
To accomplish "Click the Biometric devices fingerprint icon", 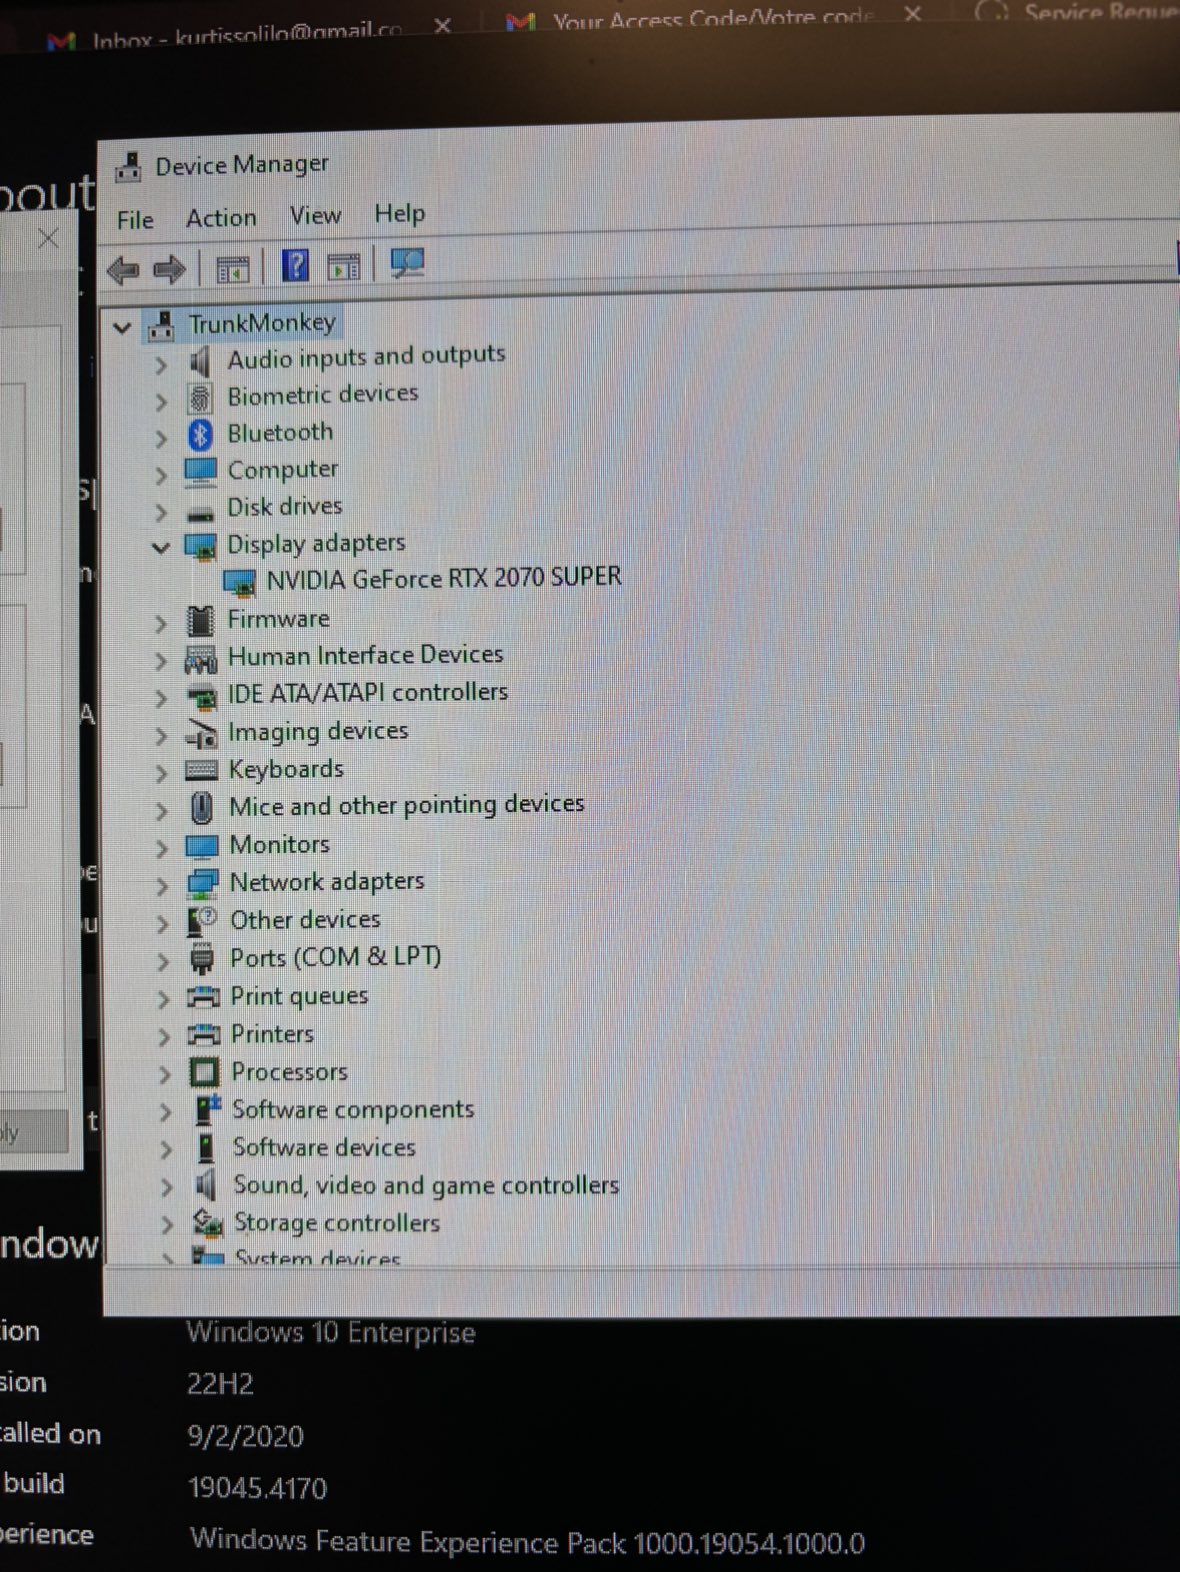I will pyautogui.click(x=200, y=397).
